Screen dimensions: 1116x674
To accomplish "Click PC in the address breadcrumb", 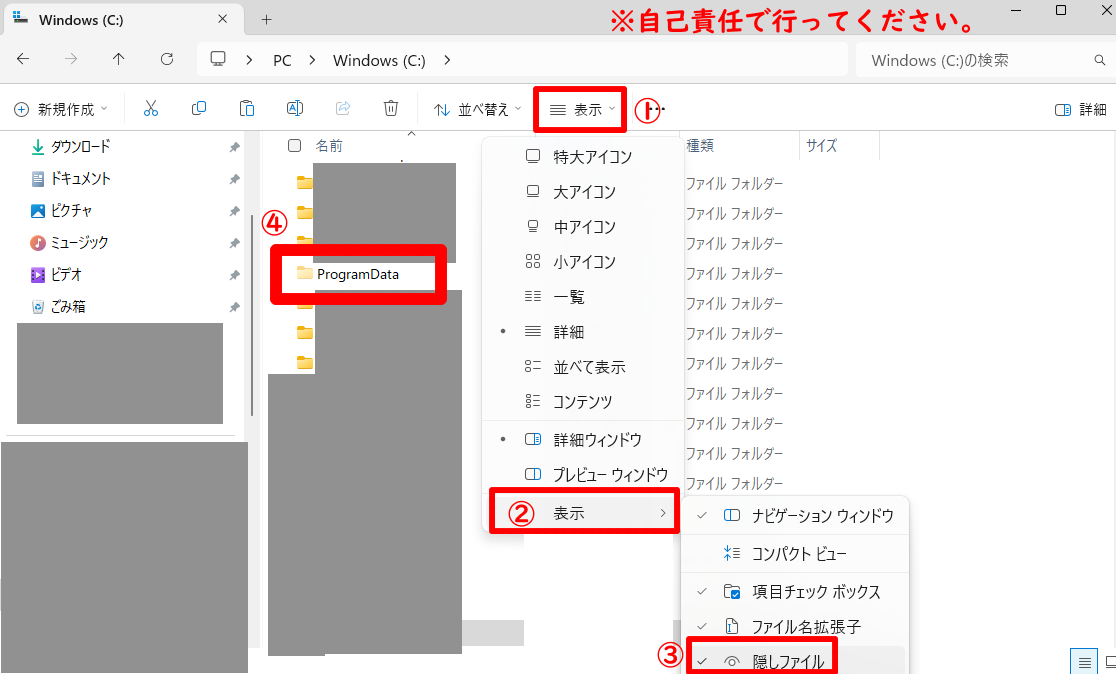I will coord(282,60).
